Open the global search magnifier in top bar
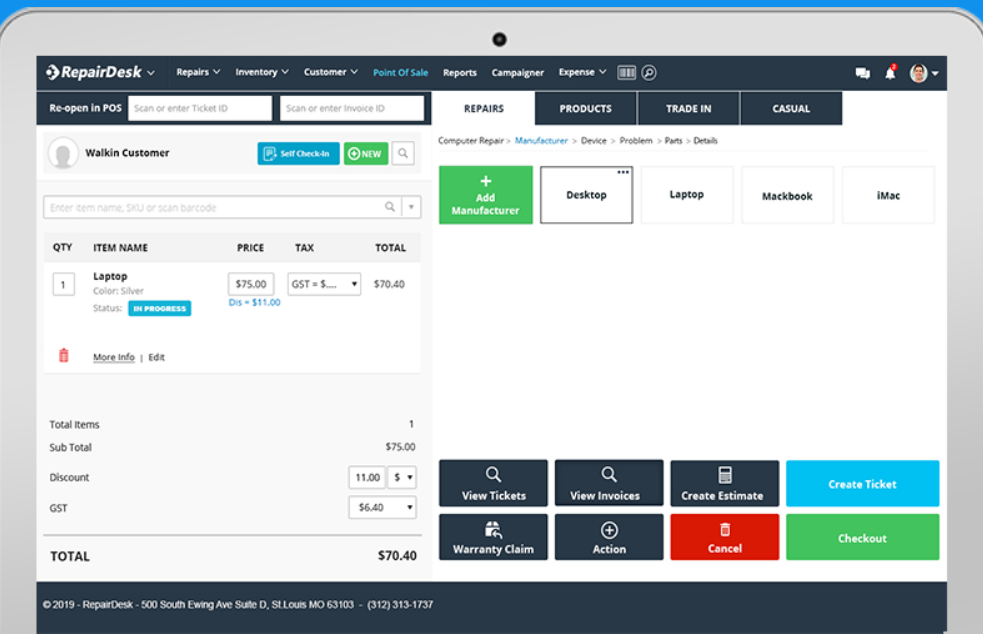983x641 pixels. click(648, 71)
